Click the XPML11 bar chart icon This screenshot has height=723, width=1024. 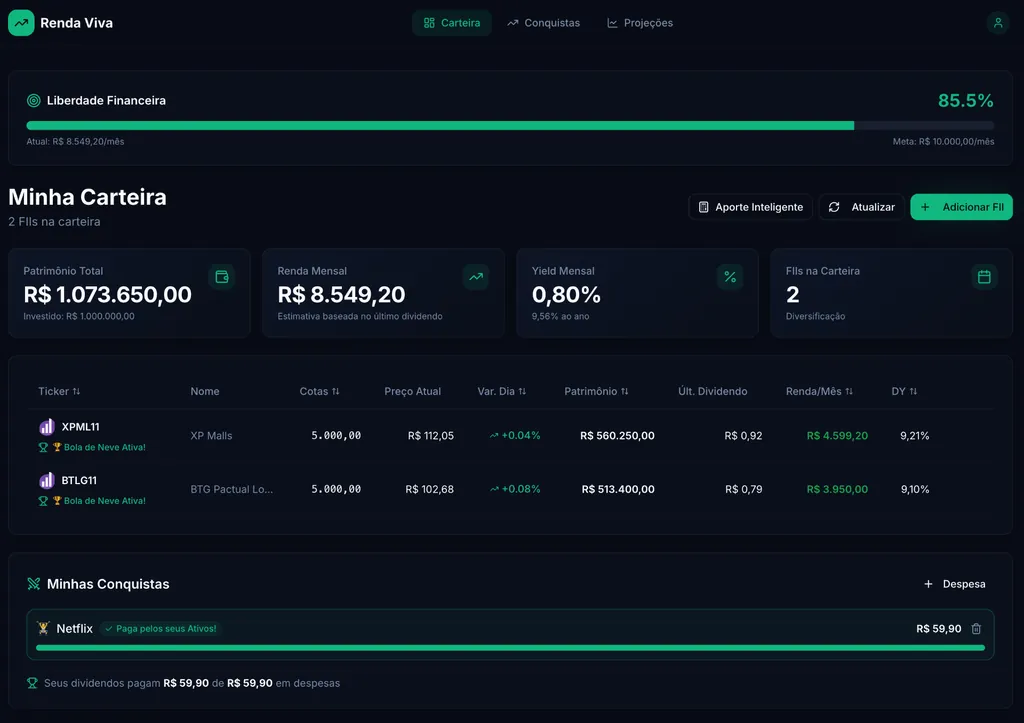[x=46, y=427]
